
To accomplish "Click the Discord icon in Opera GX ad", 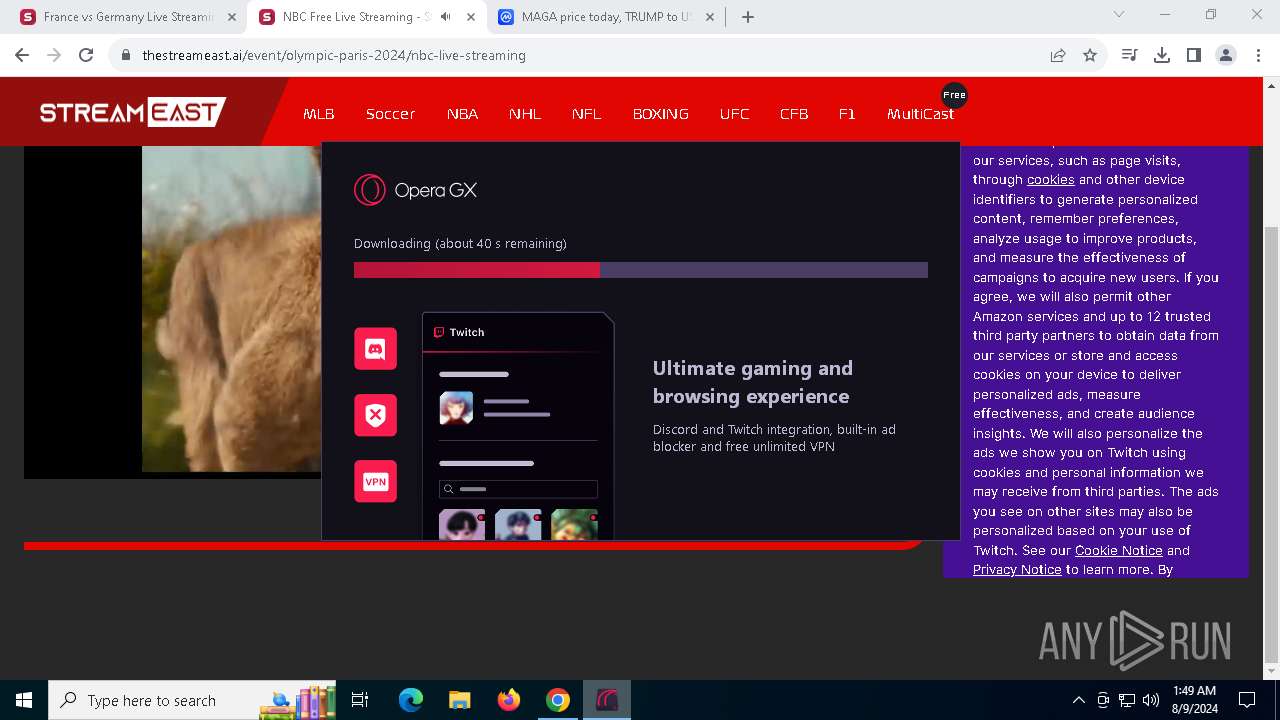I will (376, 349).
